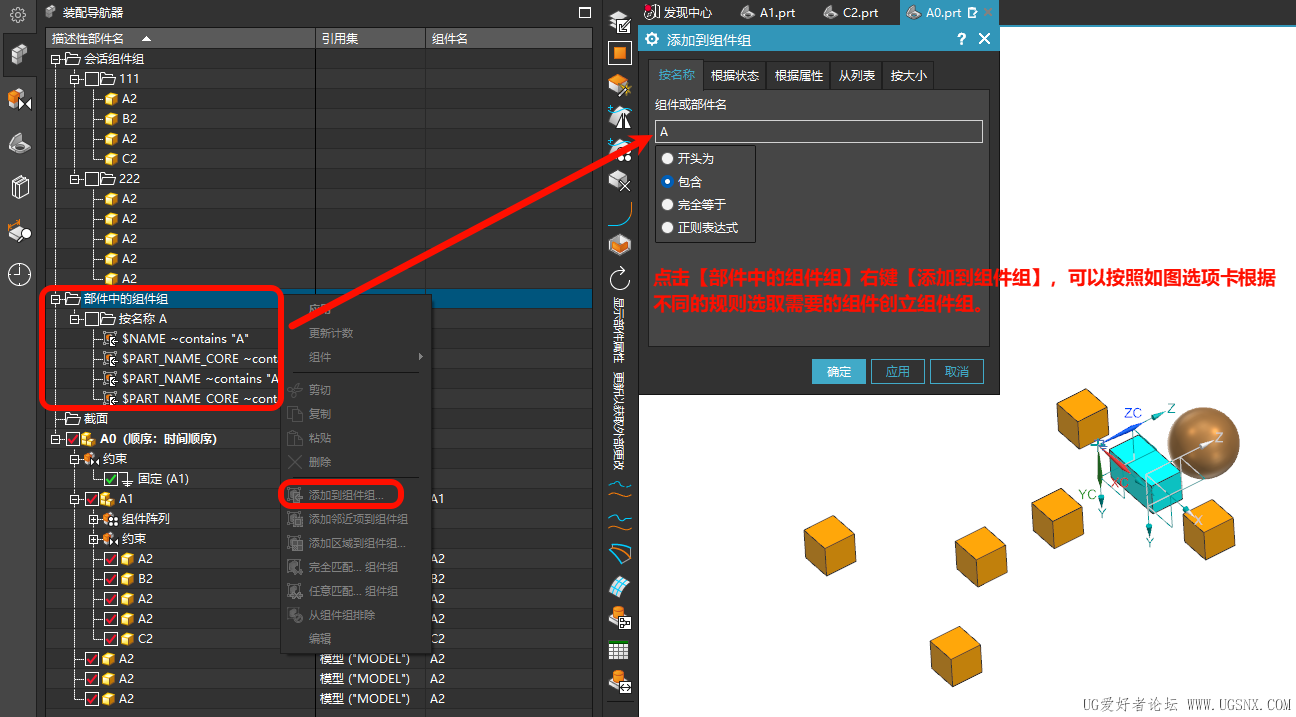1296x717 pixels.
Task: Select the 包含 radio option
Action: (x=668, y=181)
